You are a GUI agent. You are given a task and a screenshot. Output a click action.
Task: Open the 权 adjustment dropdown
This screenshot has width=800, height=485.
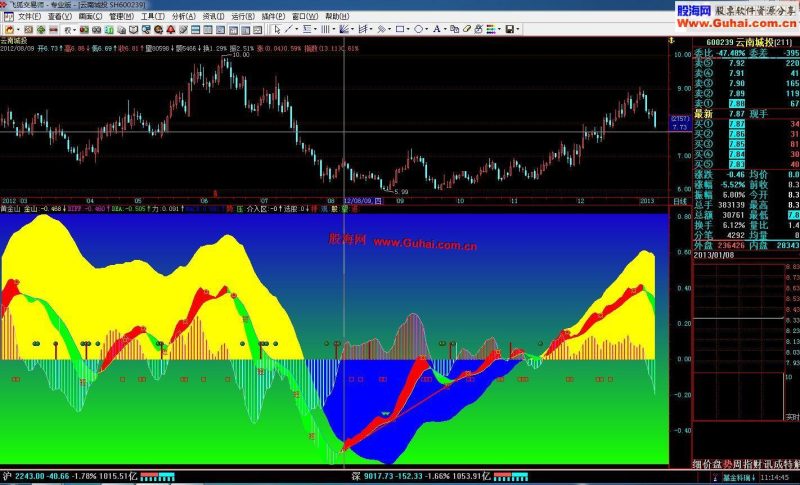[x=70, y=30]
